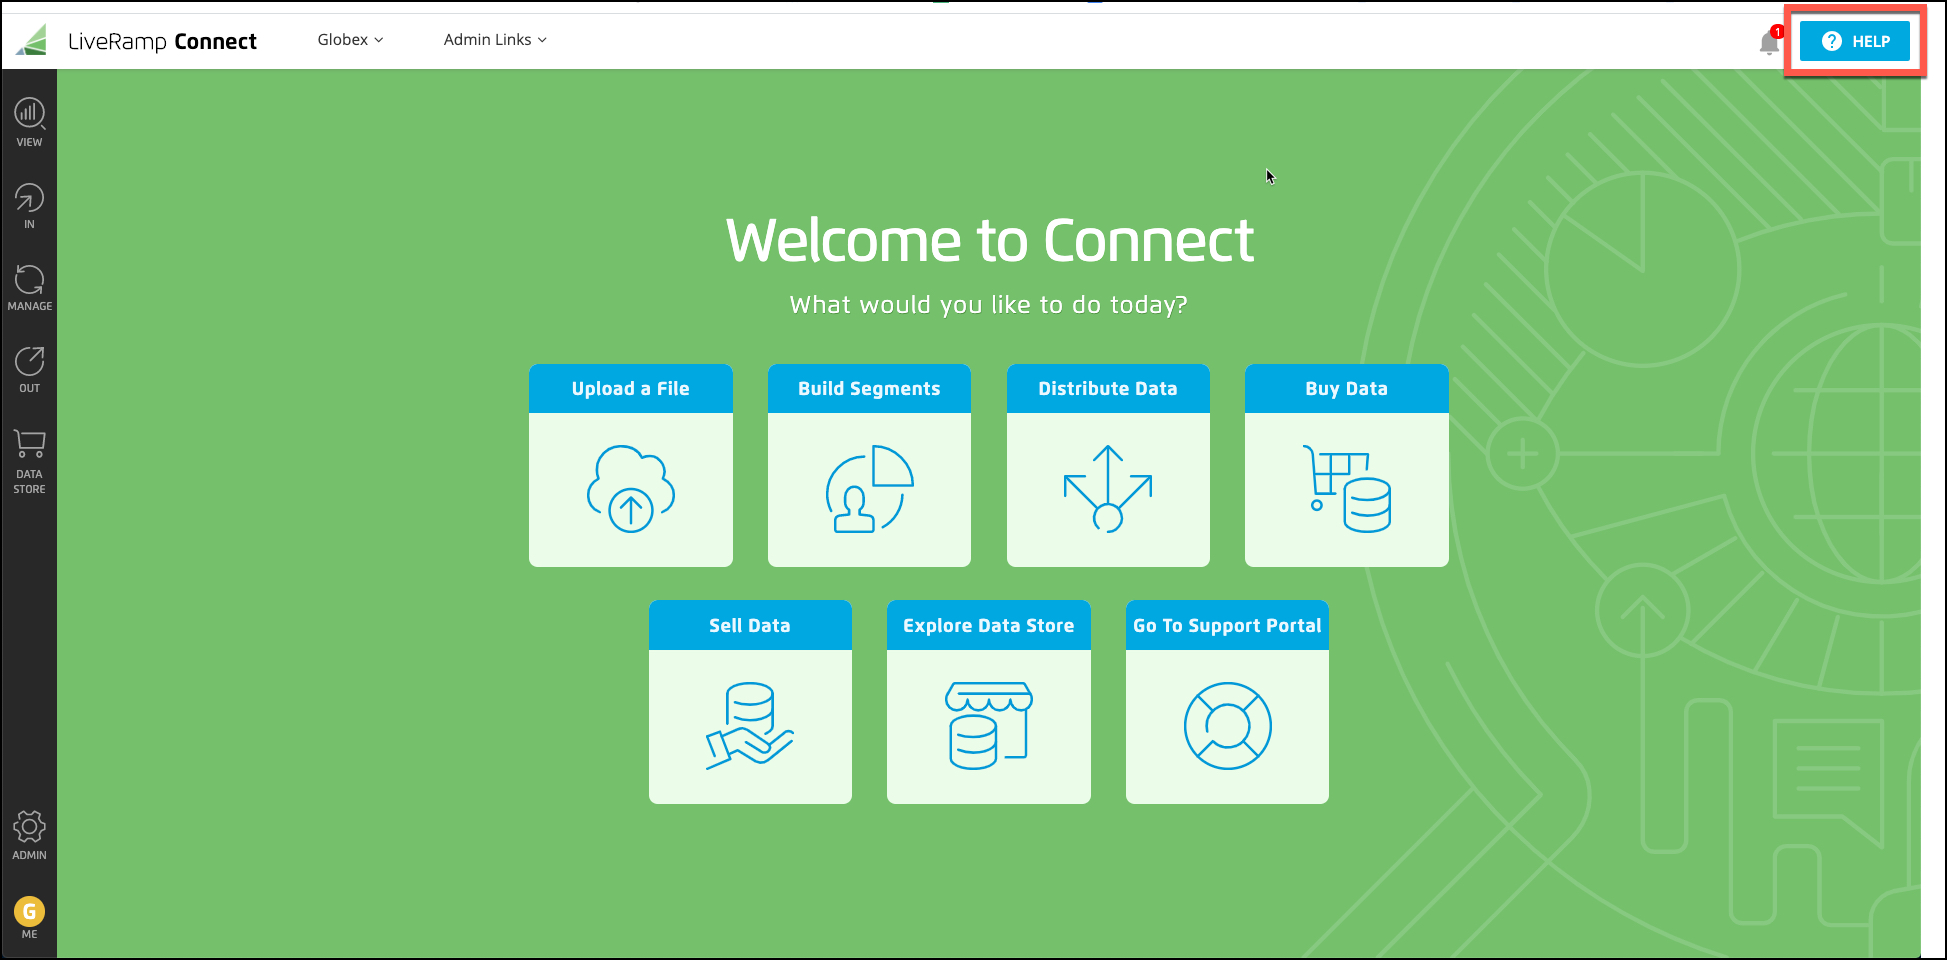Select the Buy Data header
The width and height of the screenshot is (1947, 960).
(1347, 389)
